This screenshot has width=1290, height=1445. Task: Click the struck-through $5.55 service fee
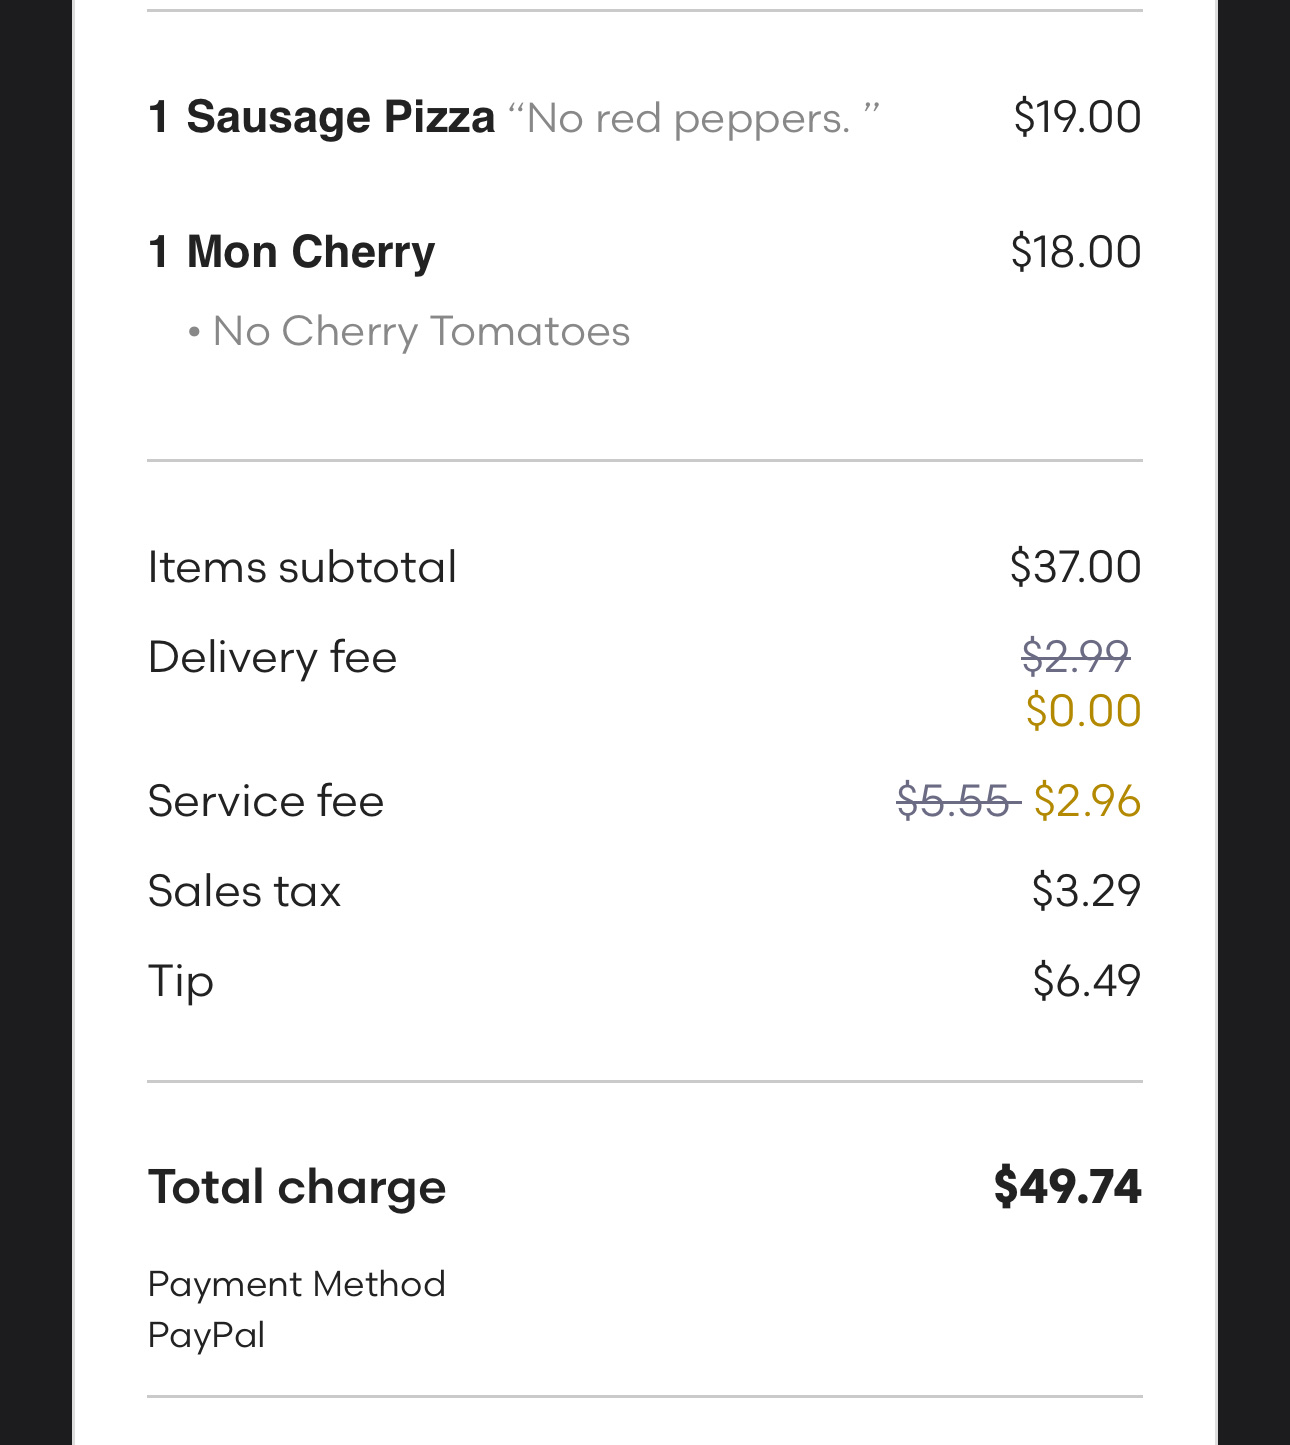[955, 801]
